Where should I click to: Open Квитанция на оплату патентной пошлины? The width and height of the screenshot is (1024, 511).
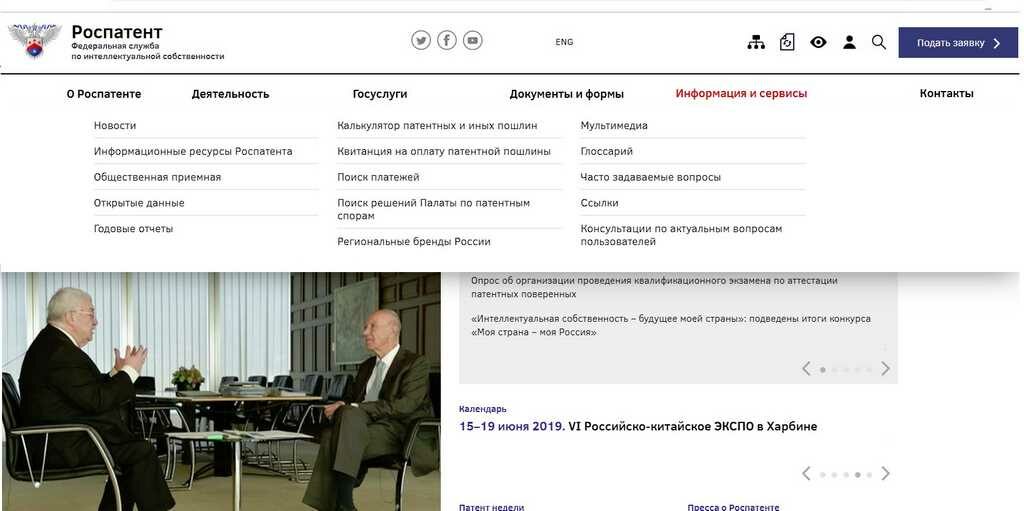tap(444, 152)
